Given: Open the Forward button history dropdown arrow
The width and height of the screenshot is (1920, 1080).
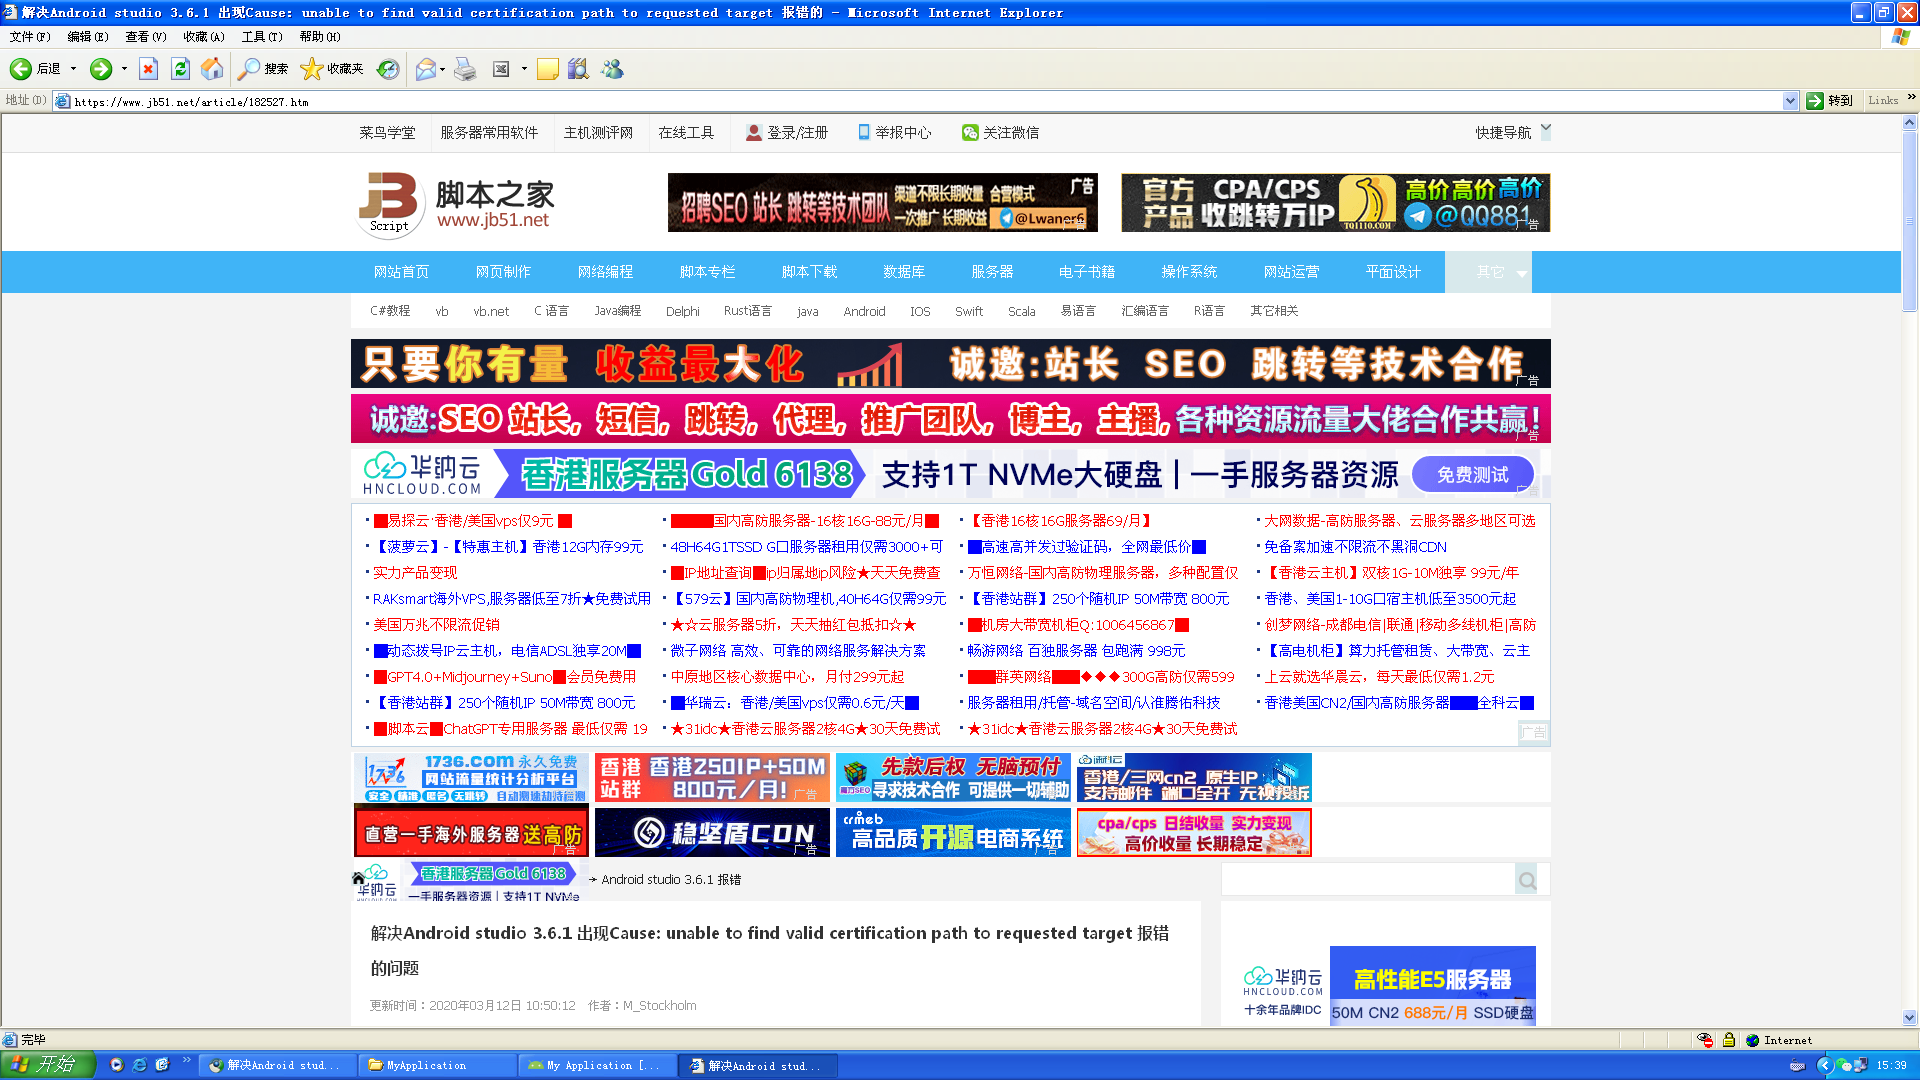Looking at the screenshot, I should pos(124,69).
